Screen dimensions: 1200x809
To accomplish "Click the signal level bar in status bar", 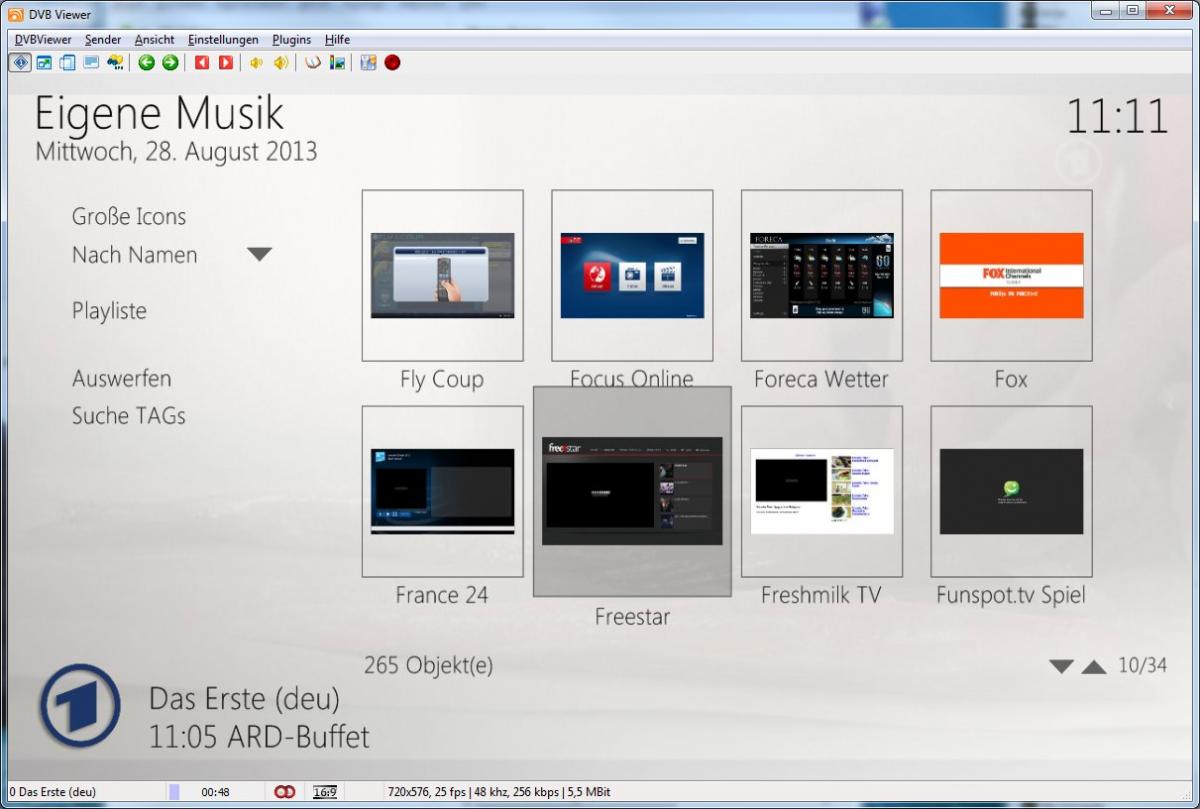I will (174, 792).
